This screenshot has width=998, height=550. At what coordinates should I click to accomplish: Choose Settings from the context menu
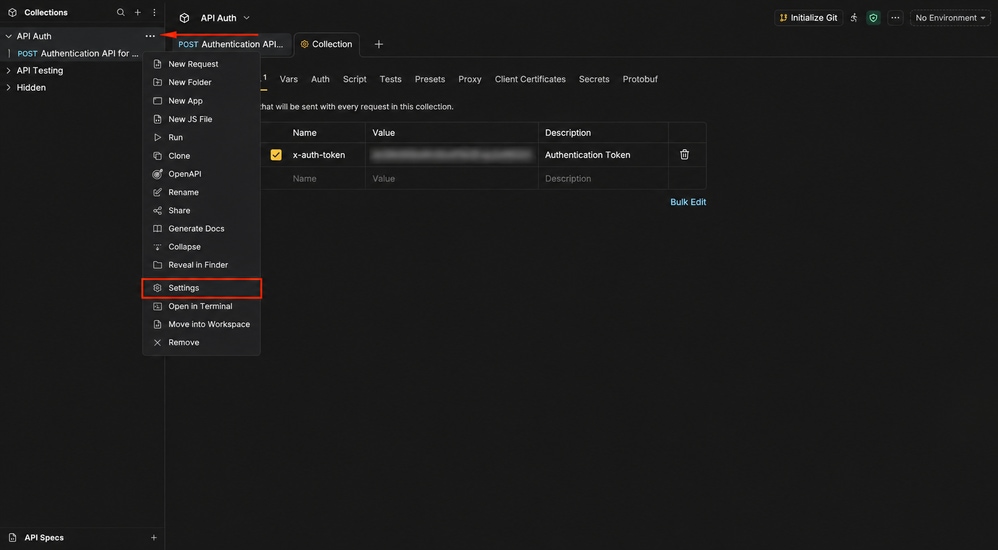tap(202, 288)
